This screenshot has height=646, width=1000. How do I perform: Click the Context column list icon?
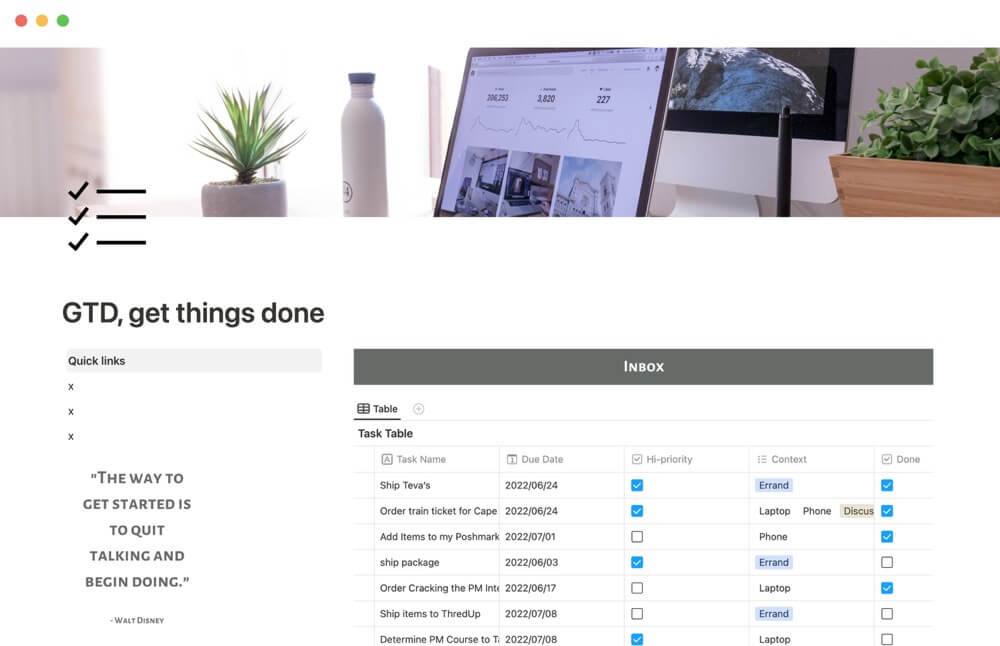[762, 460]
